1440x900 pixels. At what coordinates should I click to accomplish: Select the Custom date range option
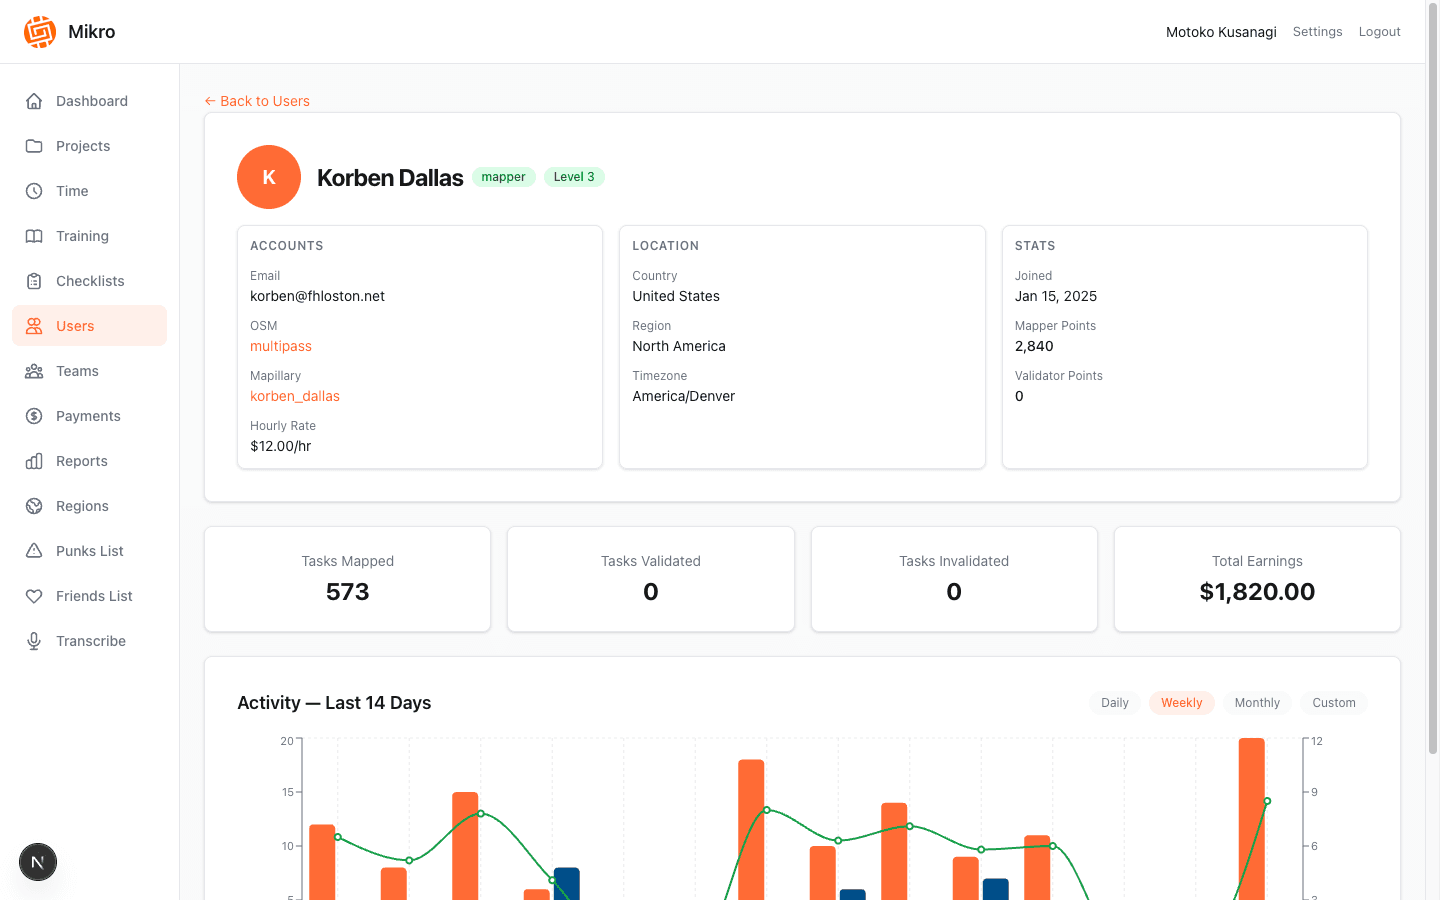point(1334,702)
